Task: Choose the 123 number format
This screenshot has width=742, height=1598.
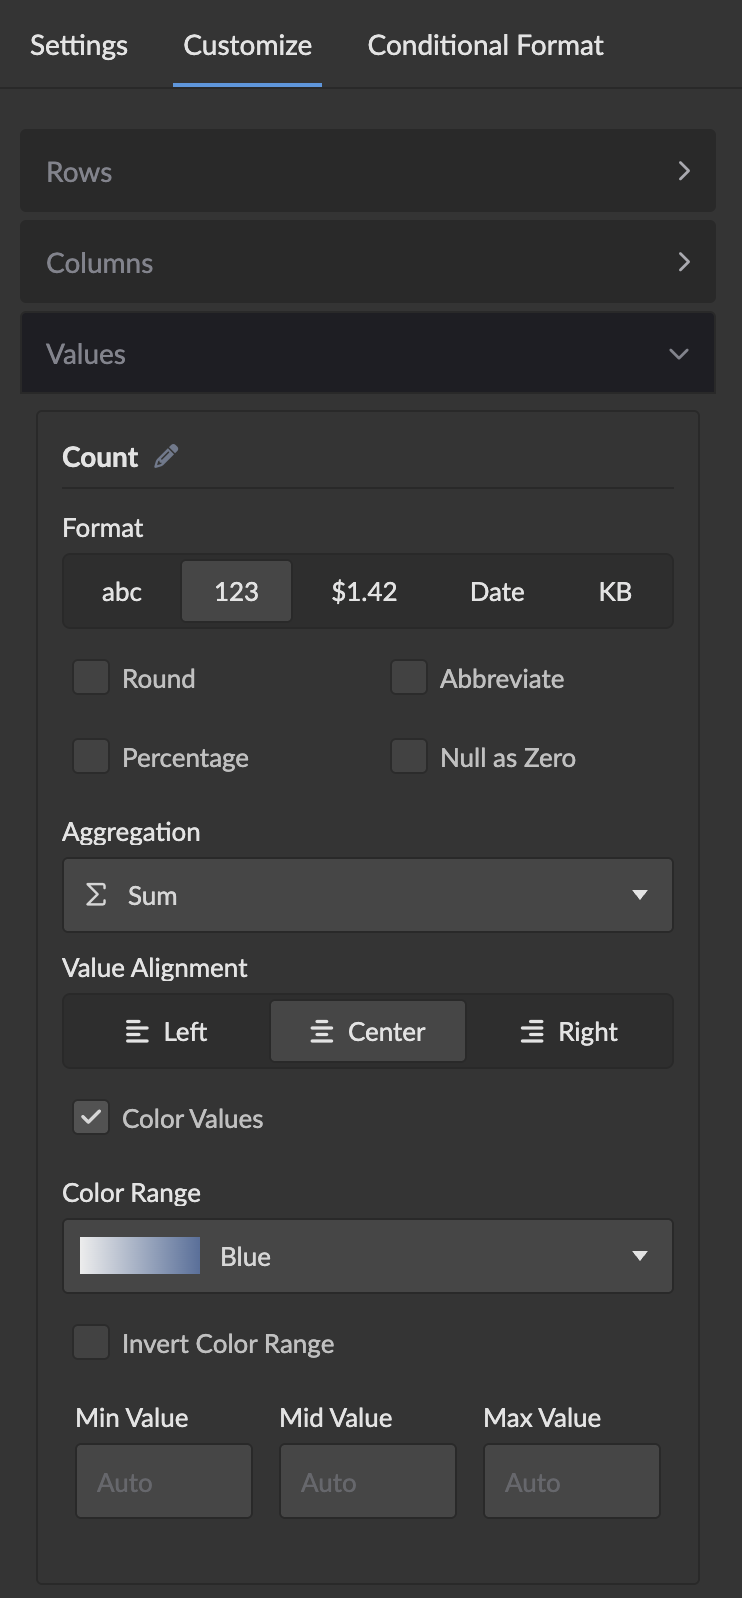Action: (236, 592)
